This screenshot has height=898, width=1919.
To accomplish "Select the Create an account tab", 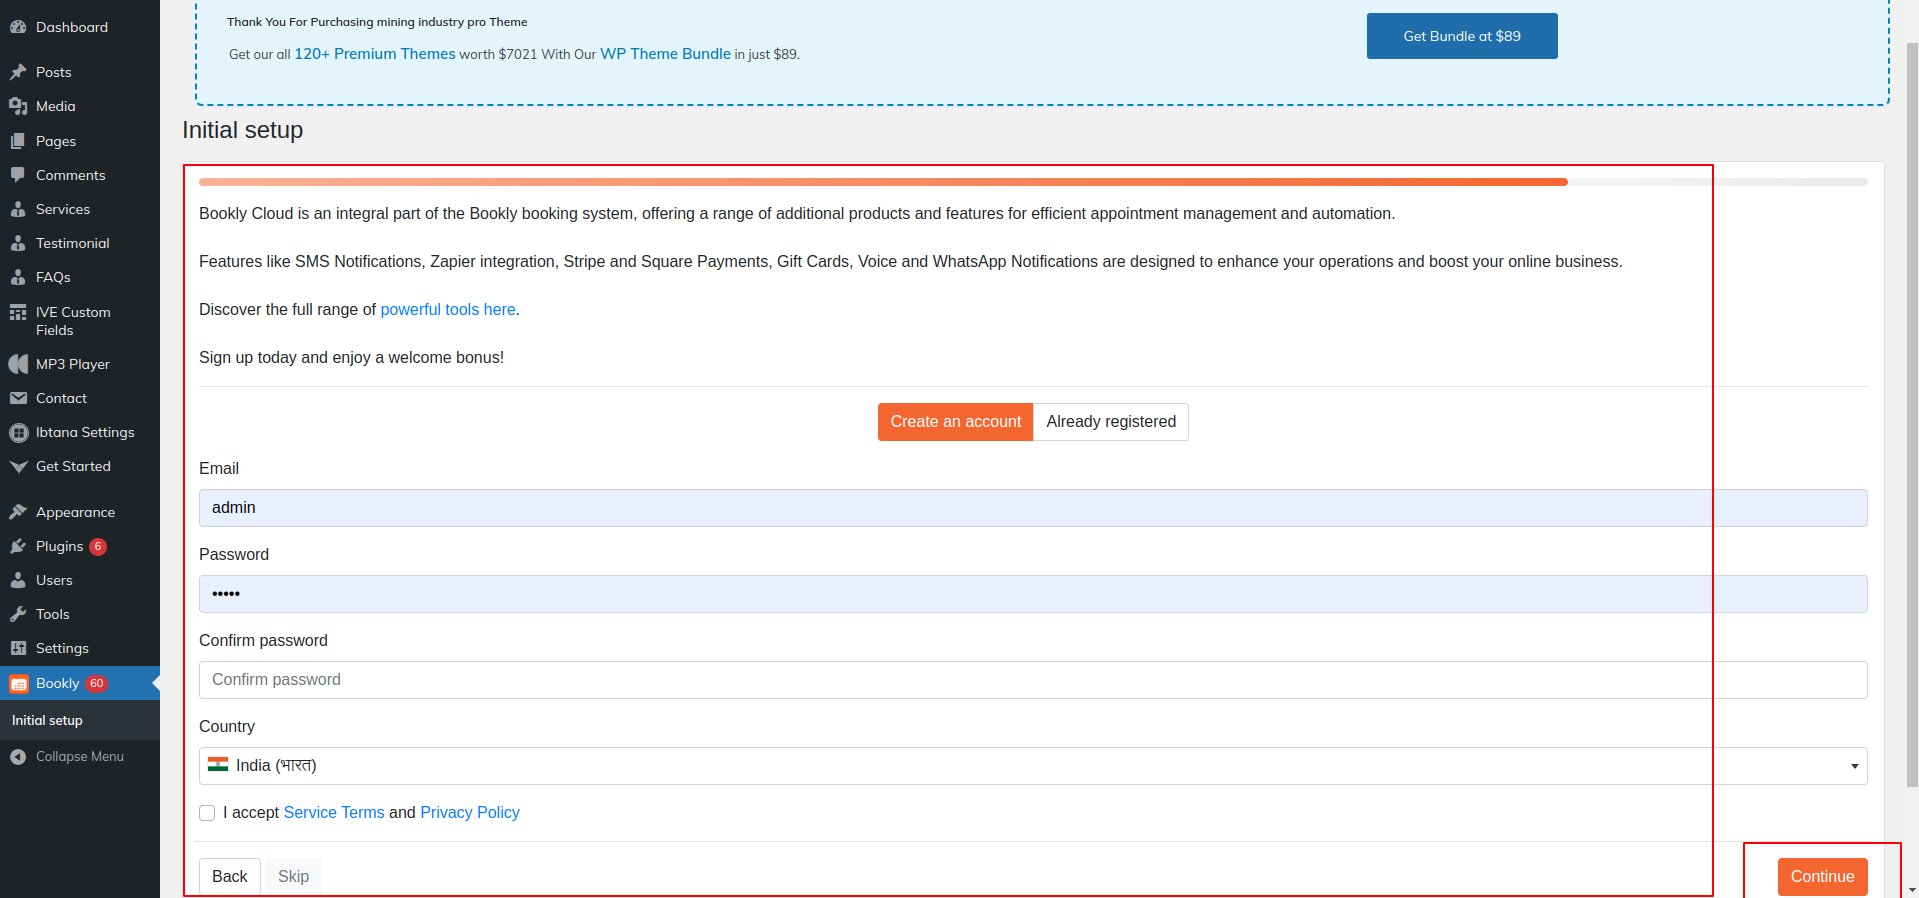I will click(955, 422).
